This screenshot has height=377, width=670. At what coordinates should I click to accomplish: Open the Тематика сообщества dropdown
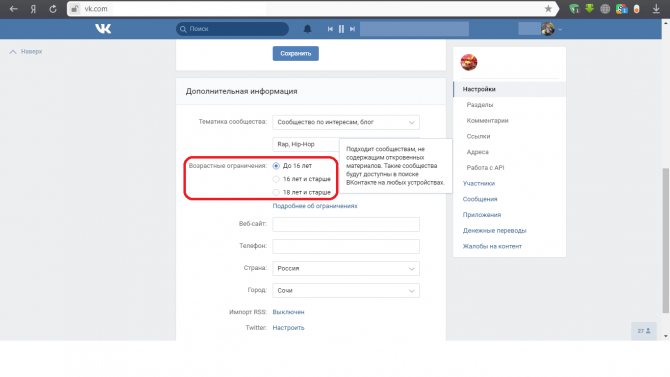pos(346,122)
